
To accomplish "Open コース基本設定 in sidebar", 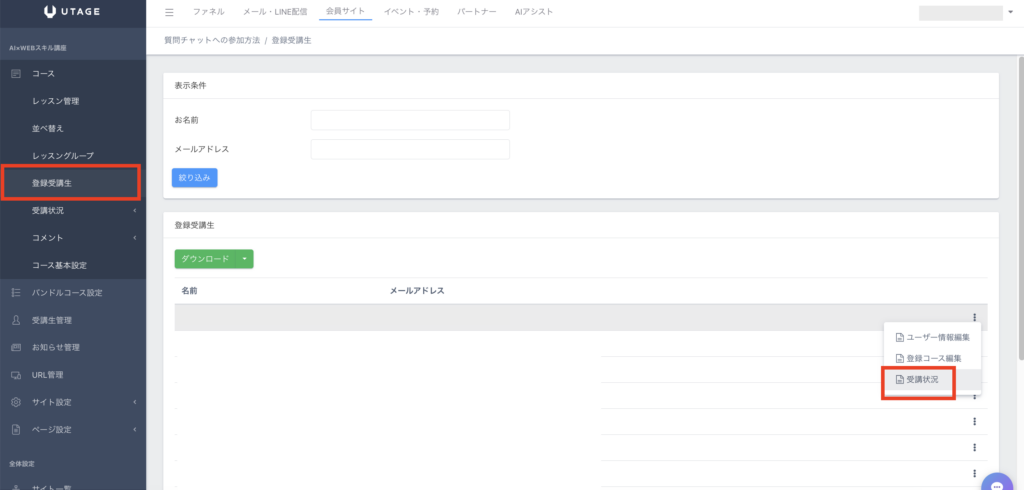I will click(59, 265).
